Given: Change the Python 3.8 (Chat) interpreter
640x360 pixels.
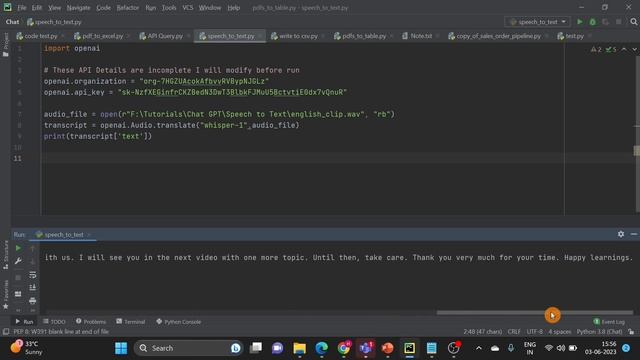Looking at the screenshot, I should (599, 332).
